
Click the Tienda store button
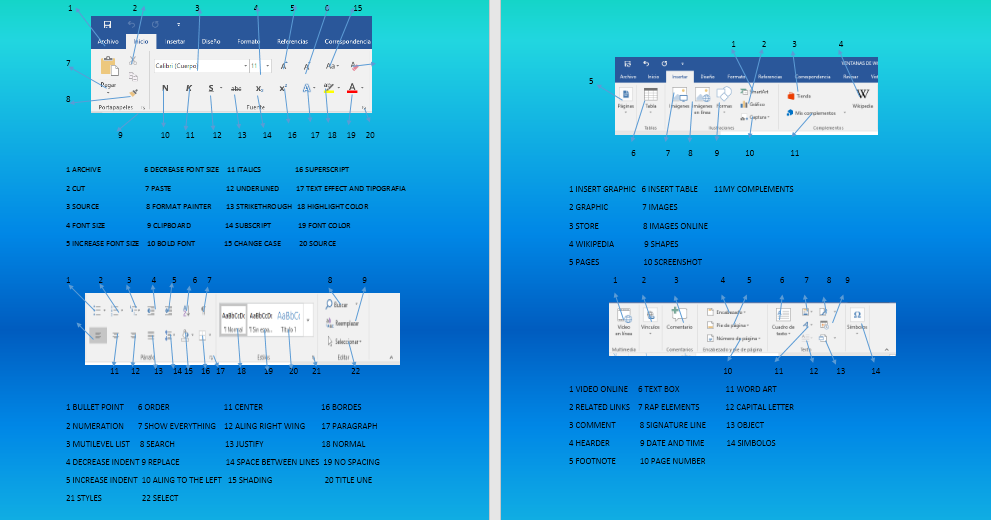tap(799, 96)
